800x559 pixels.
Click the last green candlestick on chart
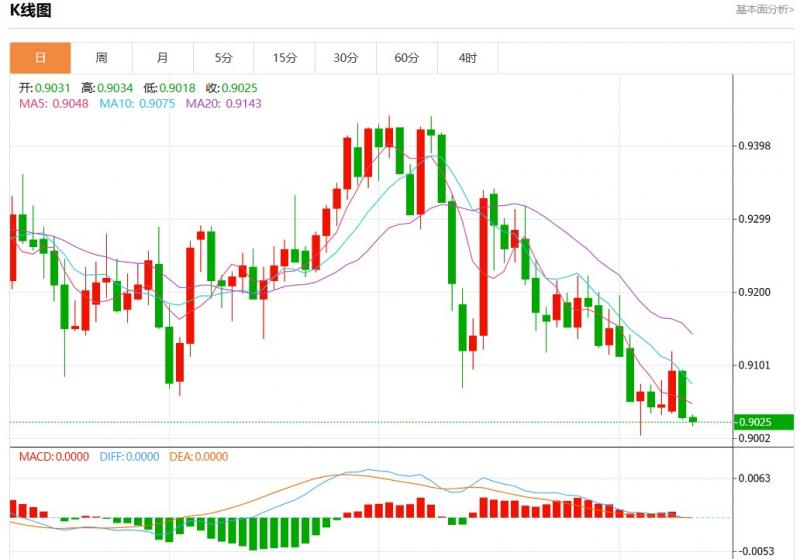coord(693,420)
